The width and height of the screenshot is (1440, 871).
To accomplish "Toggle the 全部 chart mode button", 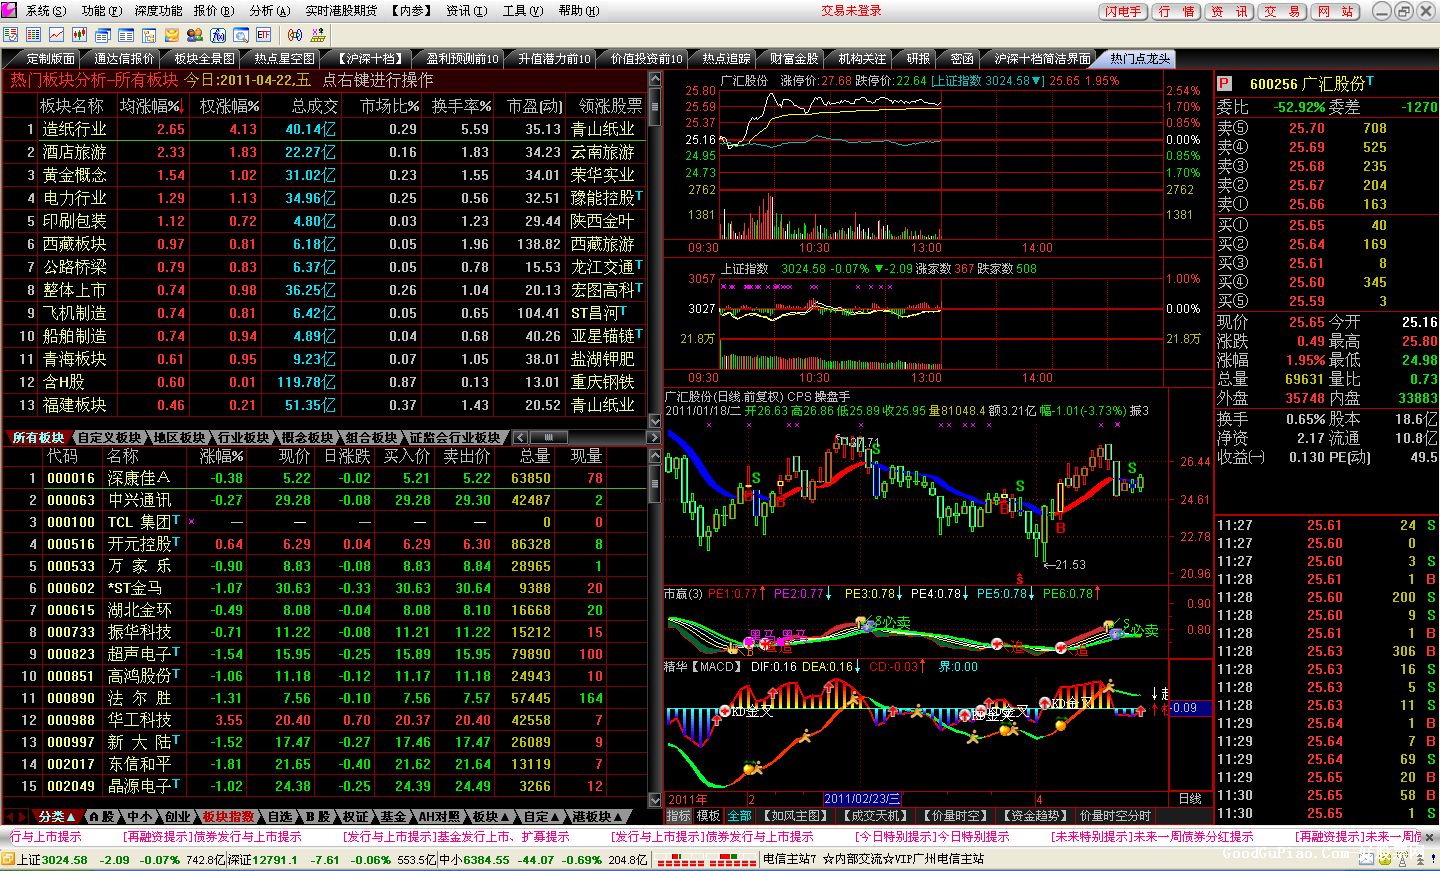I will [739, 816].
